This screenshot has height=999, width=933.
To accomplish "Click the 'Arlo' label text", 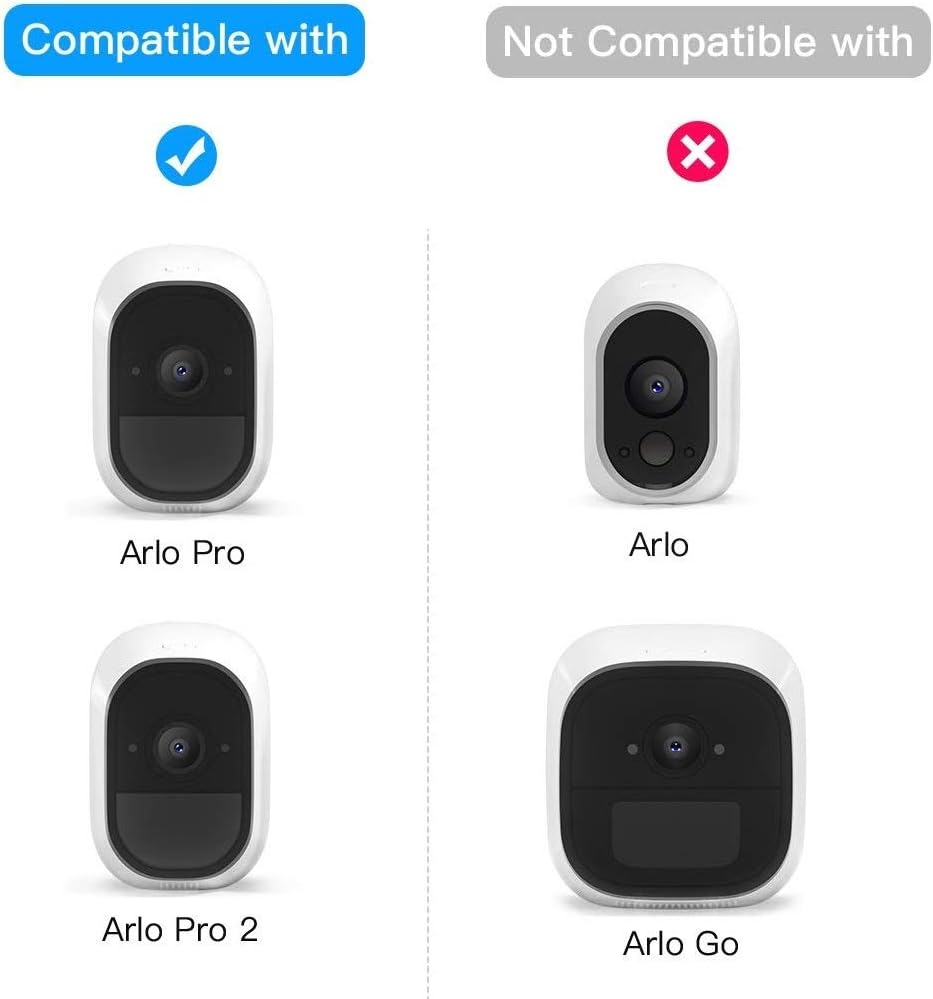I will pyautogui.click(x=659, y=545).
